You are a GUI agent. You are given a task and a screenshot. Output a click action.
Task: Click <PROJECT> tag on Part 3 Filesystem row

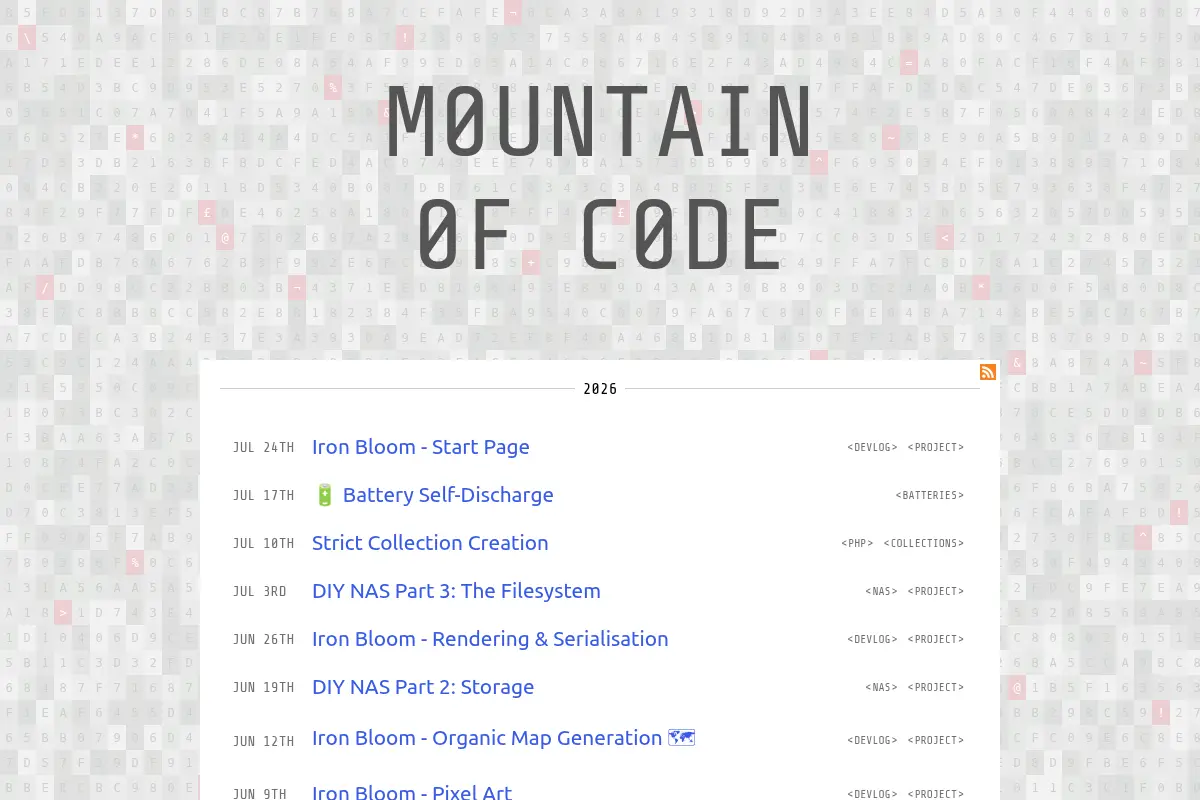pos(936,591)
